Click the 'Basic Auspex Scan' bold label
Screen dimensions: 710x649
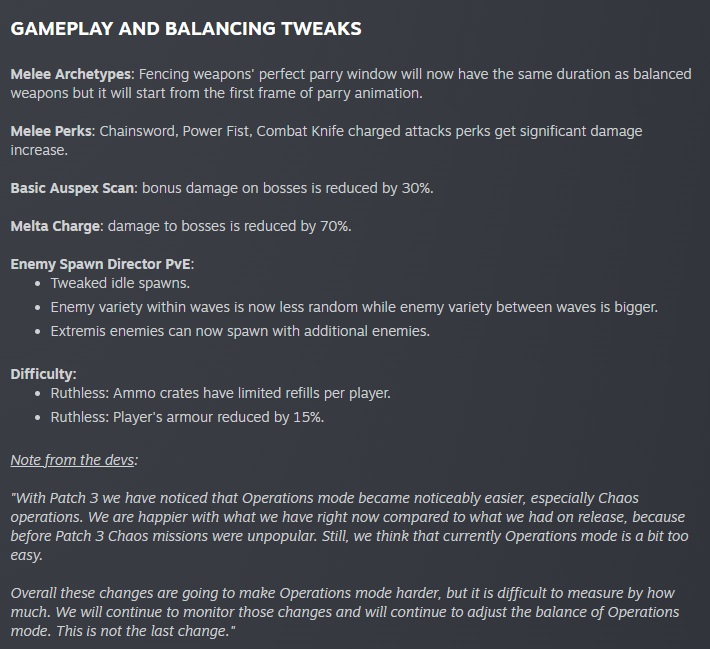click(x=72, y=188)
